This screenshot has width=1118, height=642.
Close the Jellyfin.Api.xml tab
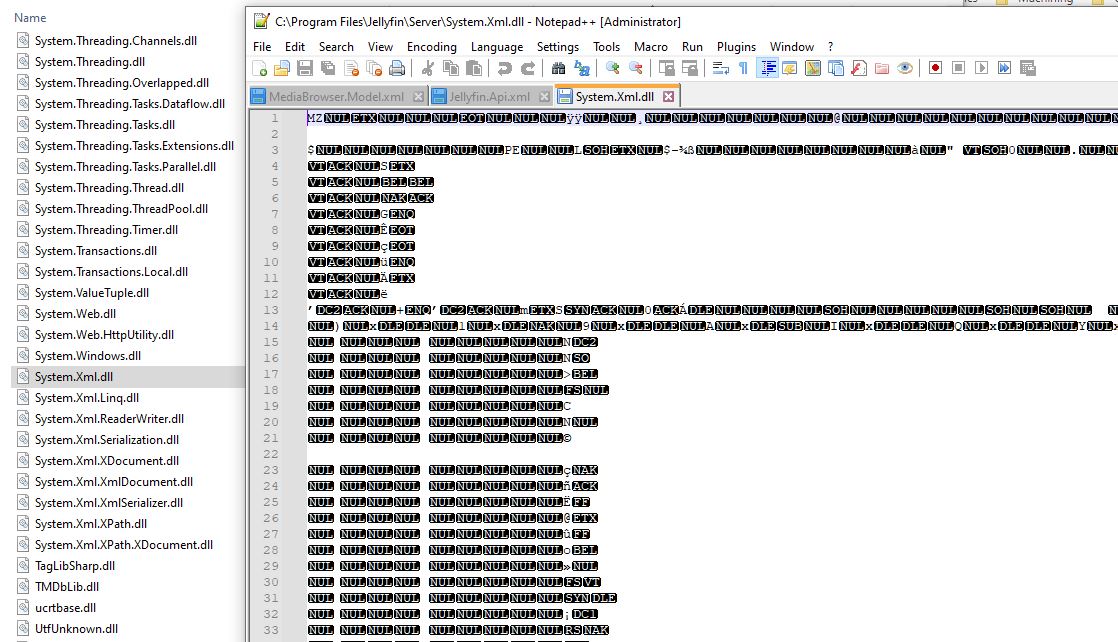544,96
